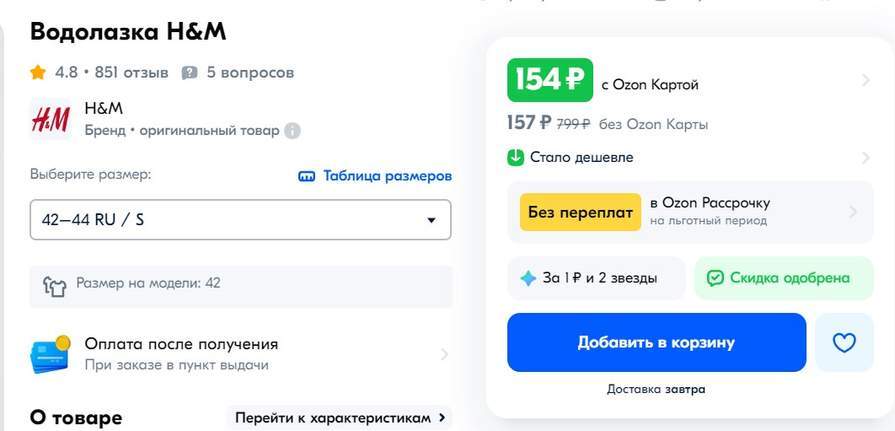Image resolution: width=895 pixels, height=431 pixels.
Task: Click the payment card icon
Action: point(50,355)
